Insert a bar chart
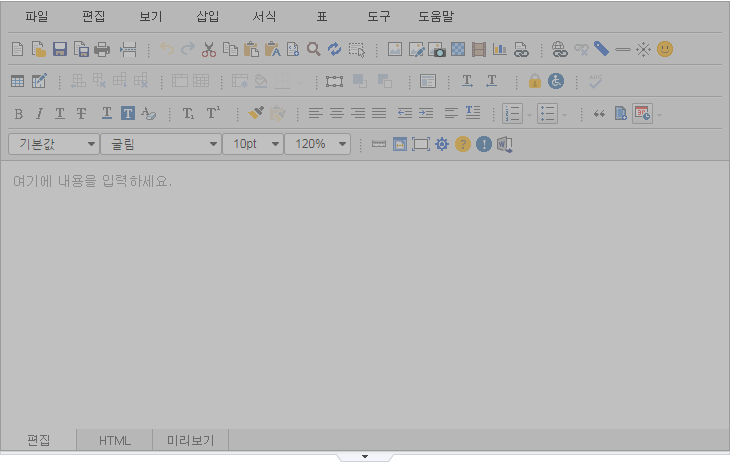Image resolution: width=730 pixels, height=462 pixels. (500, 49)
